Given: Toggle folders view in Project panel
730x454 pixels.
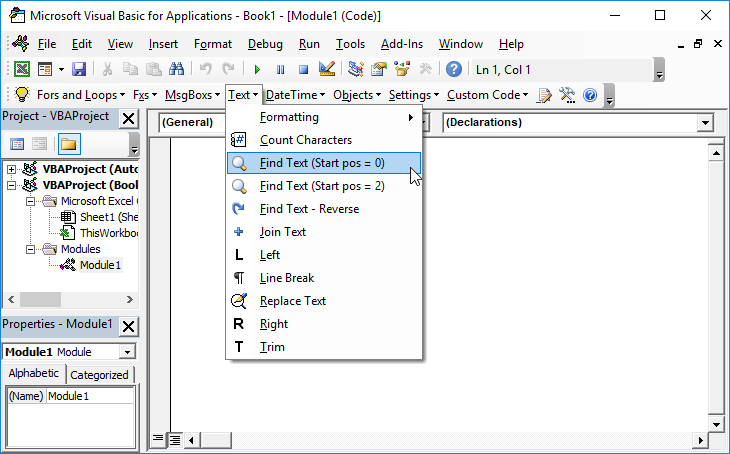Looking at the screenshot, I should pos(68,145).
